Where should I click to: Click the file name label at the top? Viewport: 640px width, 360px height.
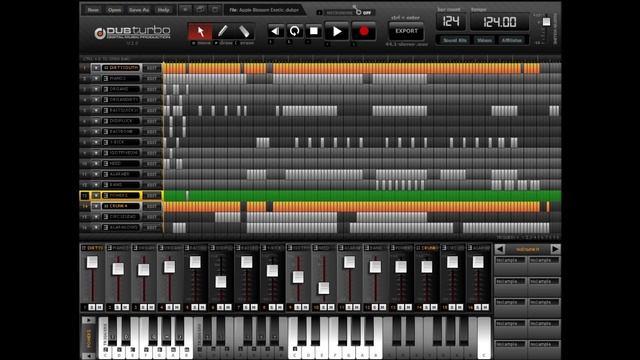click(264, 10)
